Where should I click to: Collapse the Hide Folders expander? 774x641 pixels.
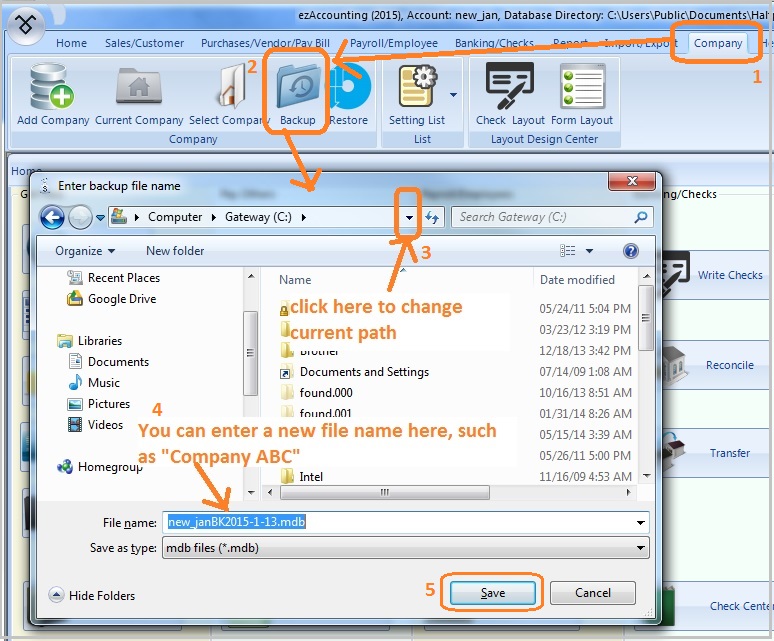coord(56,595)
